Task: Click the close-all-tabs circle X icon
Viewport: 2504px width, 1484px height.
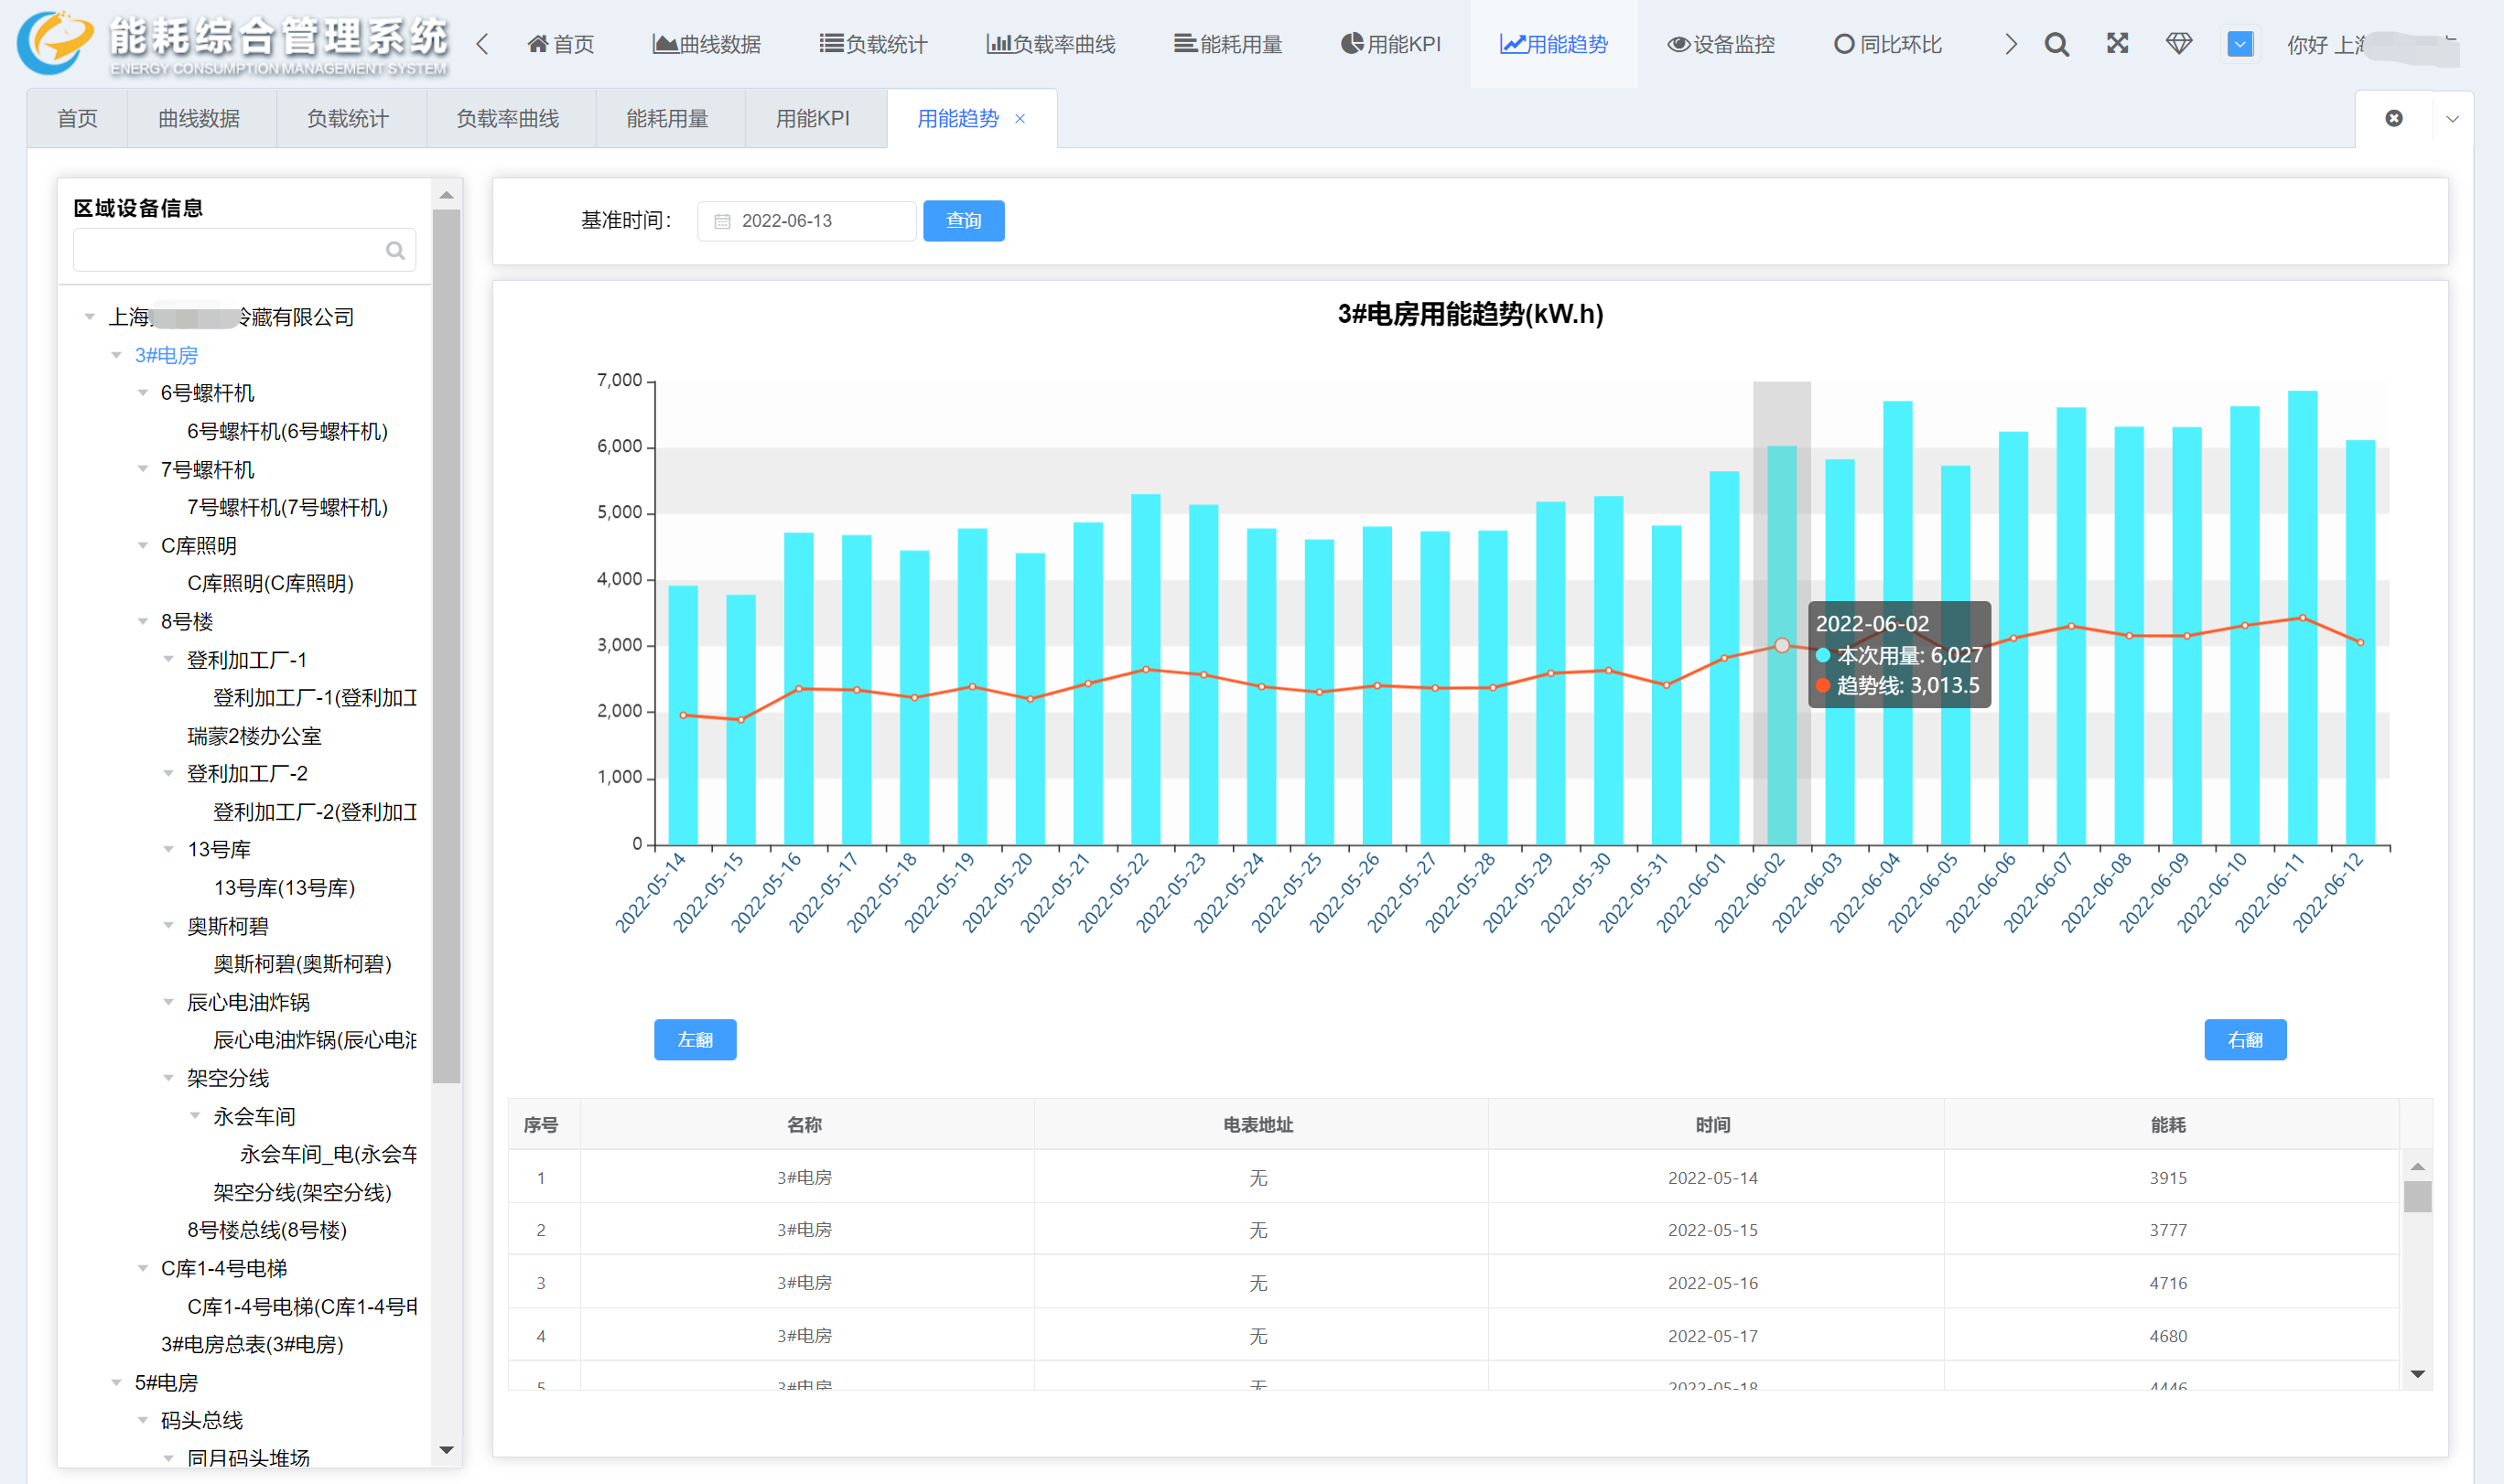Action: click(x=2394, y=118)
